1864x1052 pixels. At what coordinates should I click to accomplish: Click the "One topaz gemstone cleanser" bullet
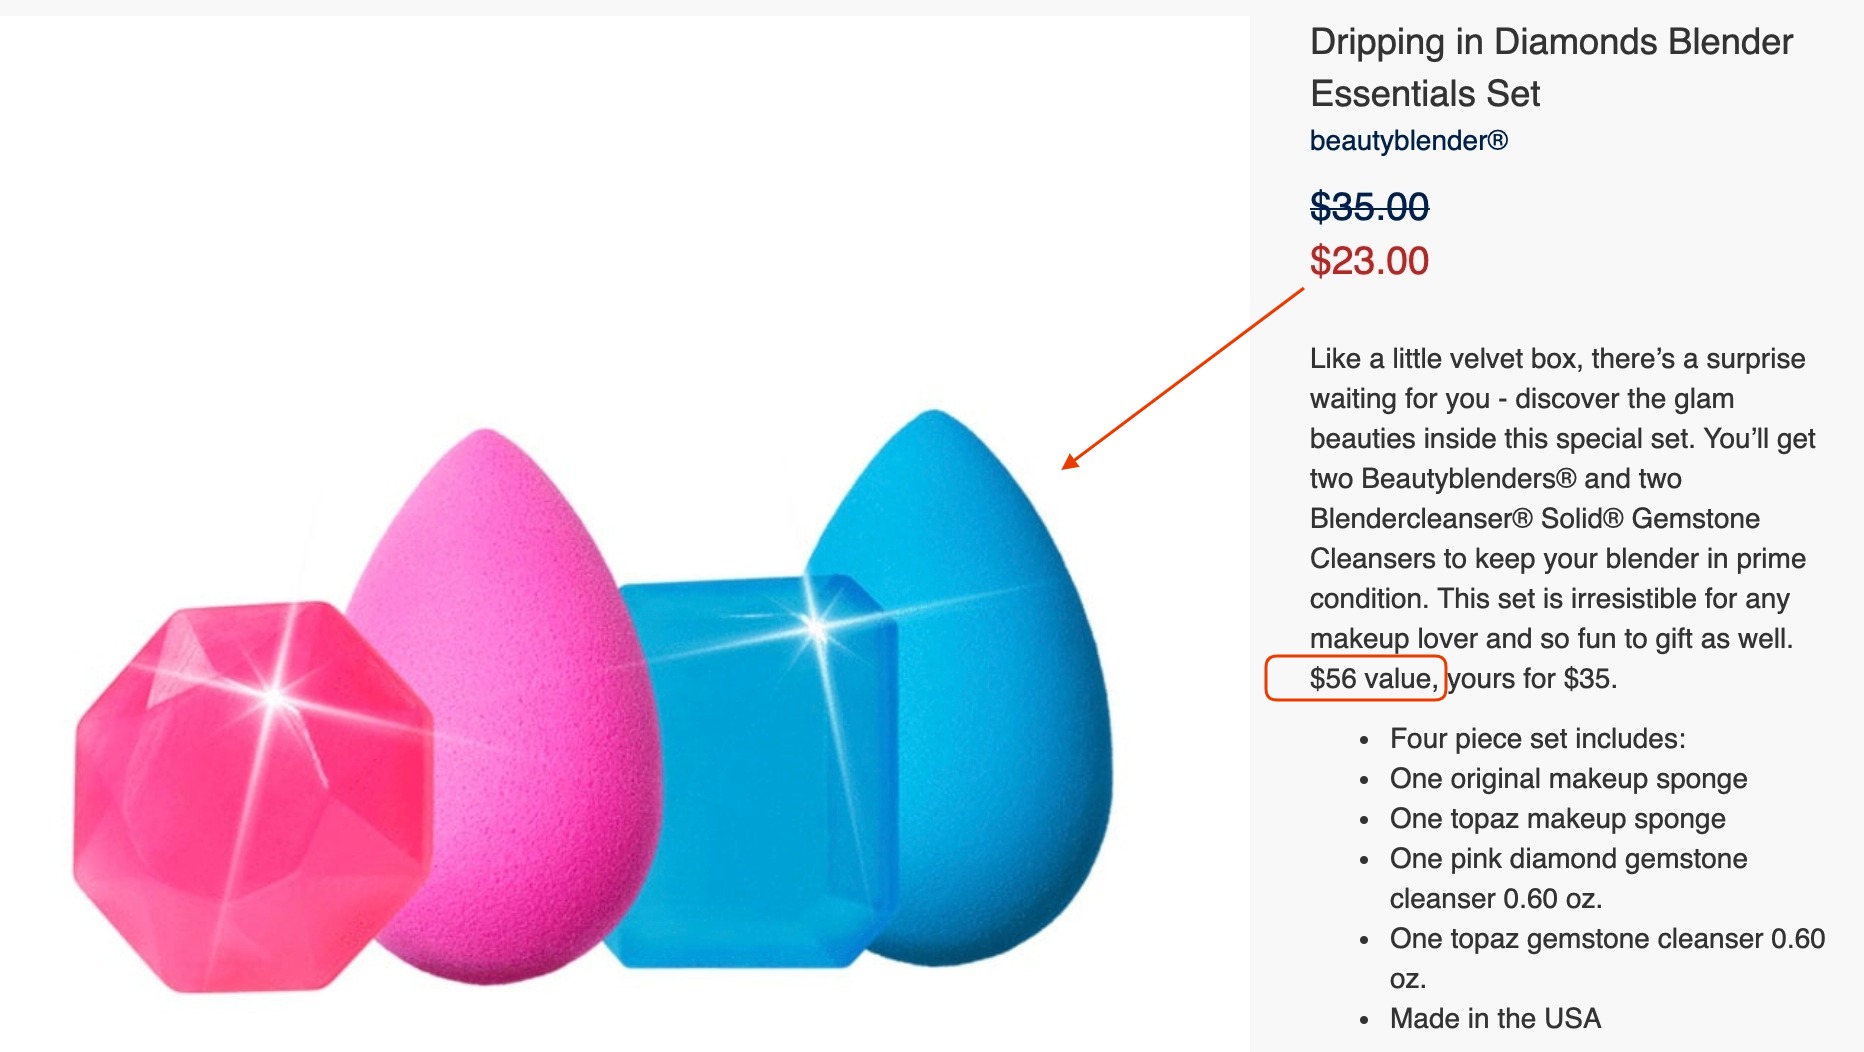1608,959
